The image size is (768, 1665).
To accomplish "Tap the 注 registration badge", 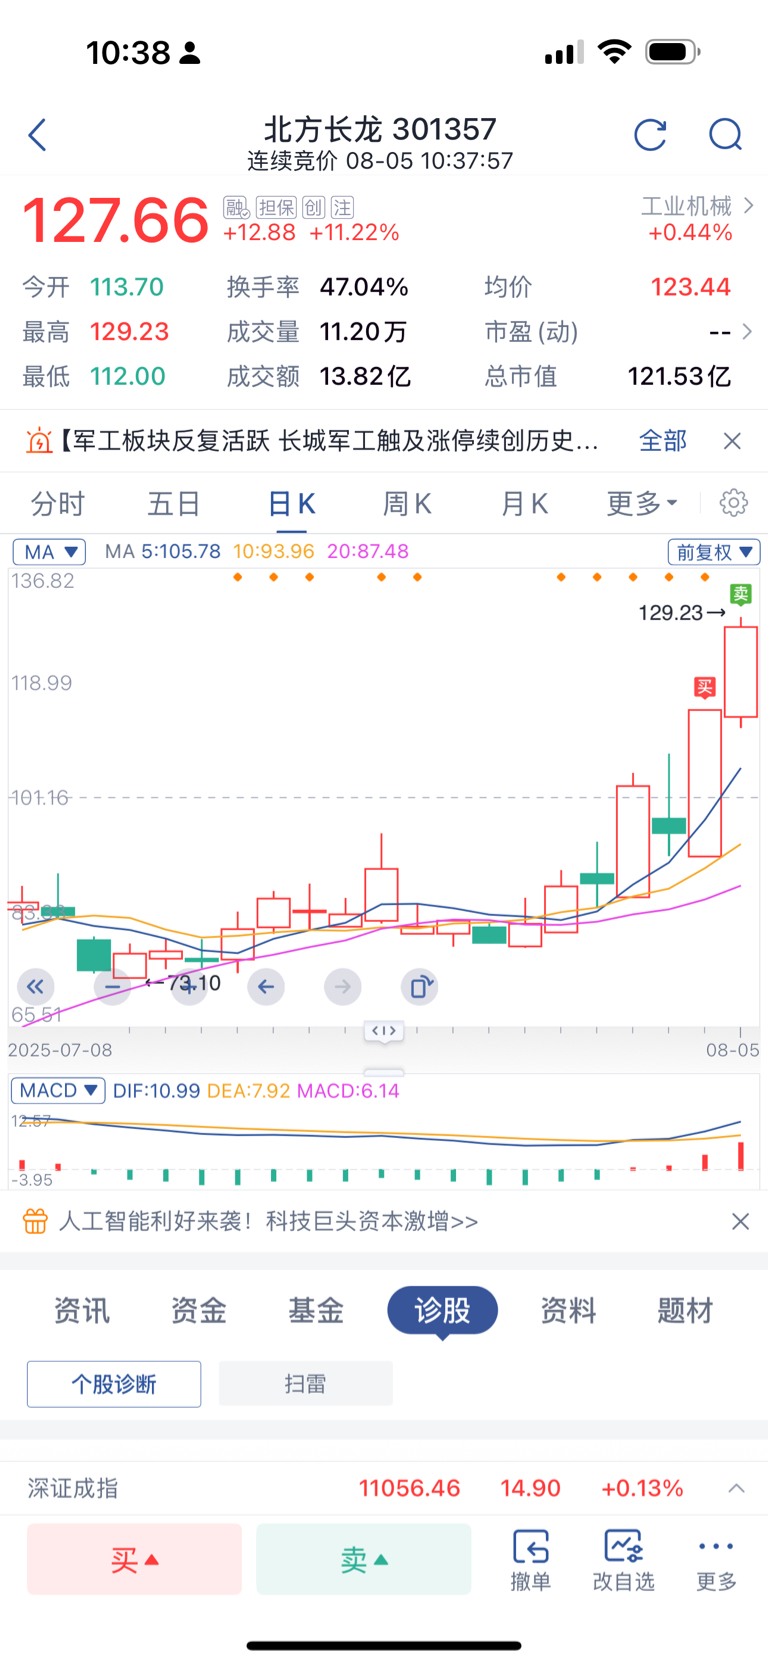I will [x=343, y=207].
